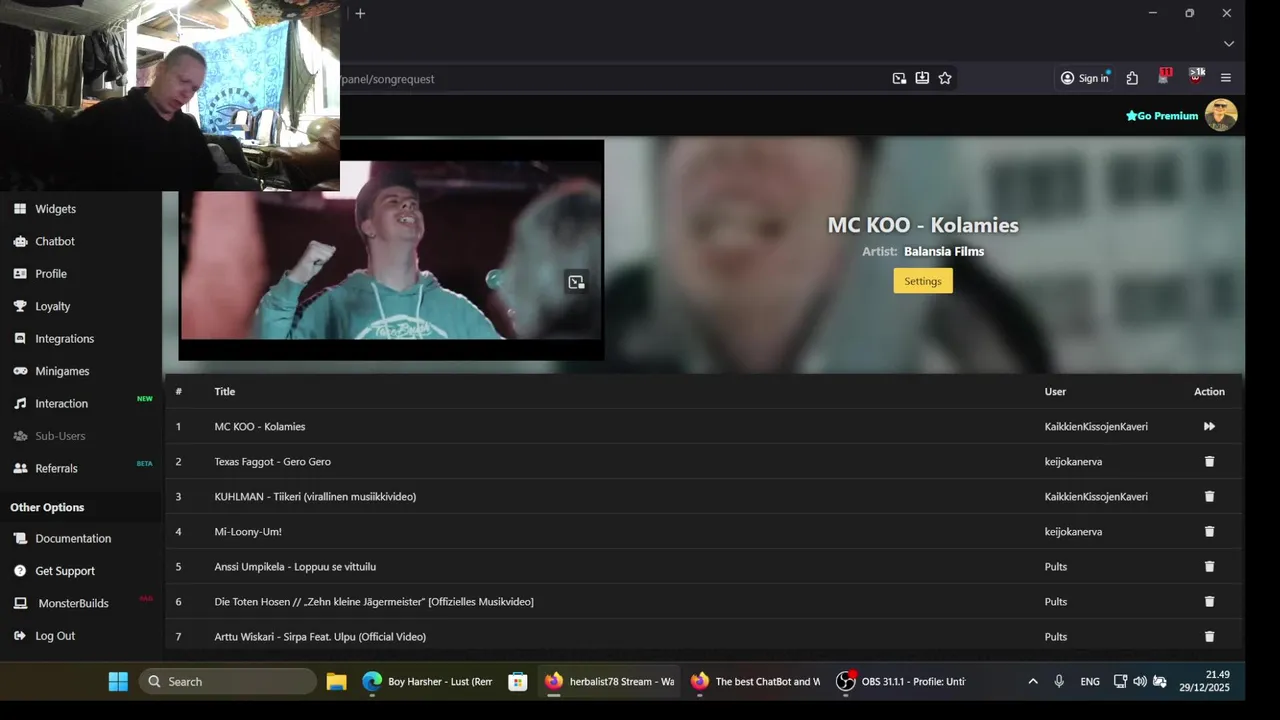1280x720 pixels.
Task: Open the browser extensions puzzle icon
Action: click(x=1132, y=78)
